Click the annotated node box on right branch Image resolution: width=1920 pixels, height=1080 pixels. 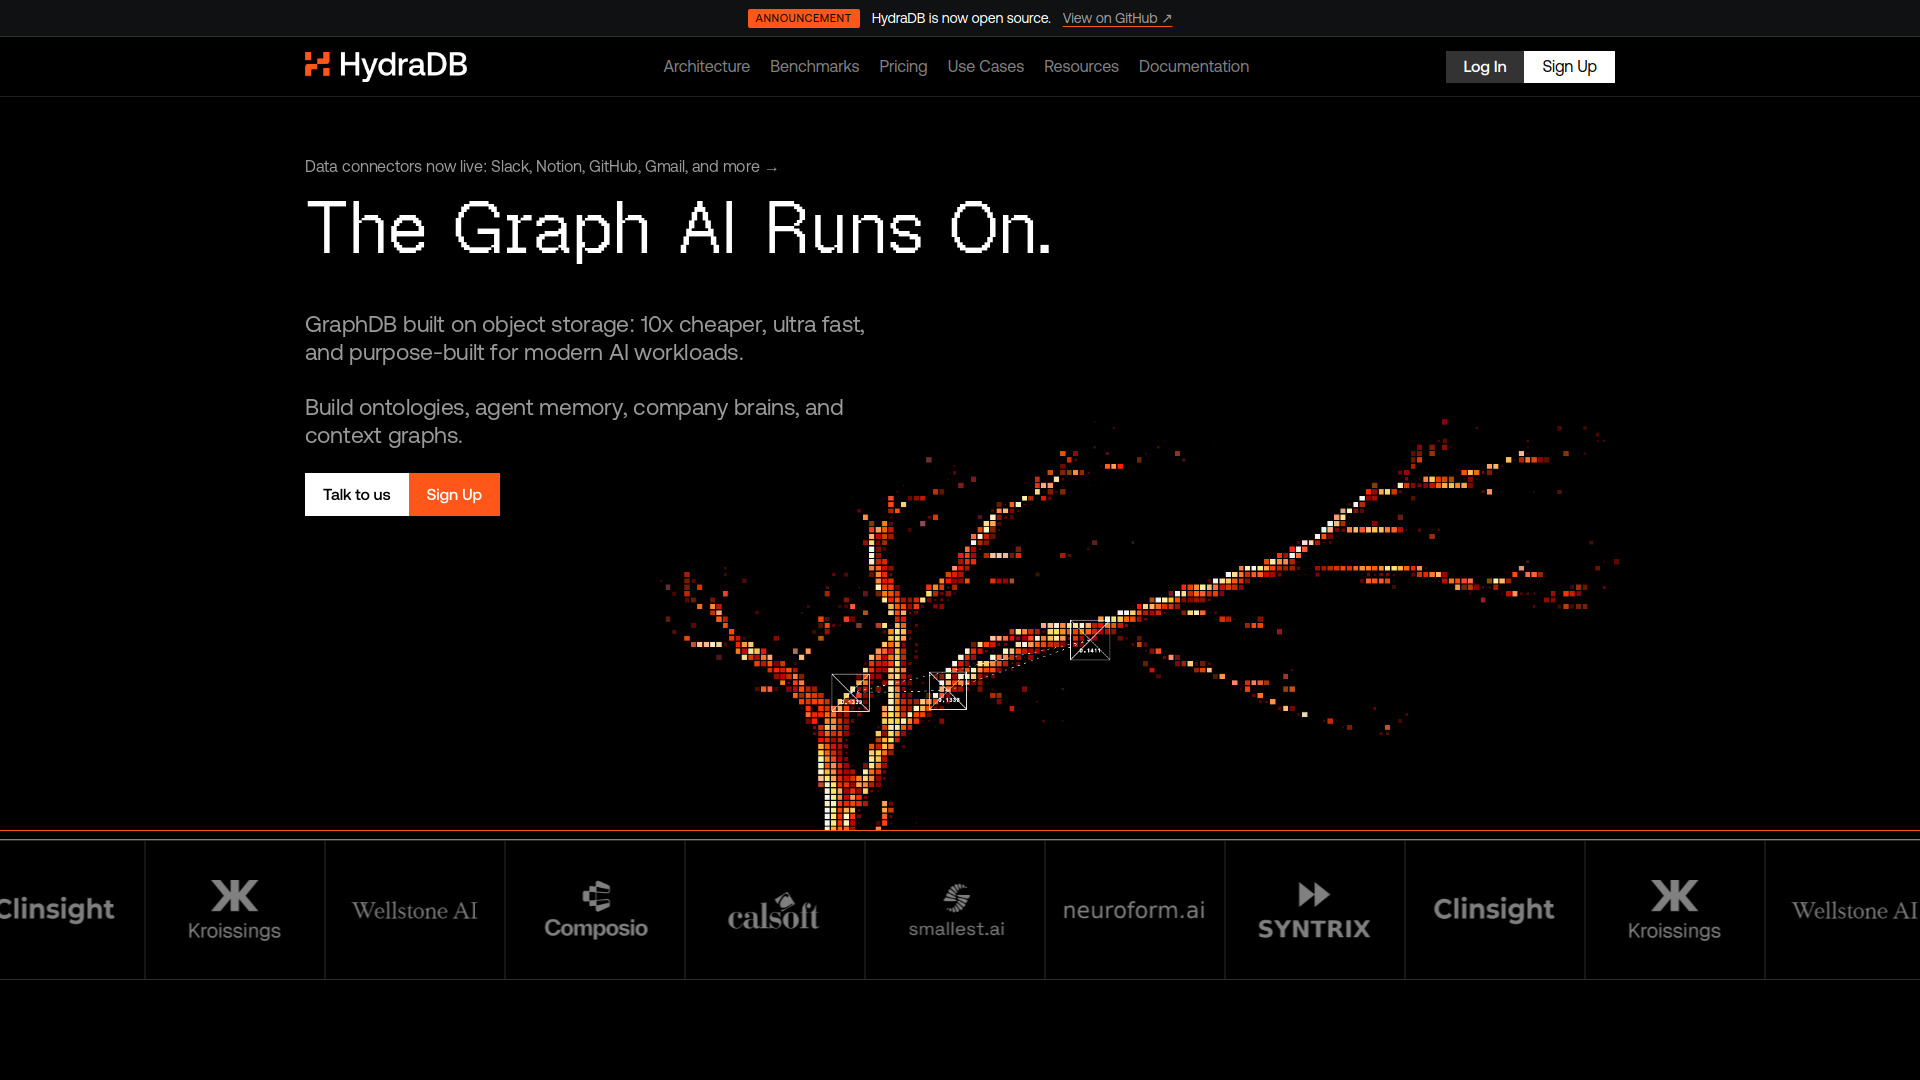tap(1090, 640)
